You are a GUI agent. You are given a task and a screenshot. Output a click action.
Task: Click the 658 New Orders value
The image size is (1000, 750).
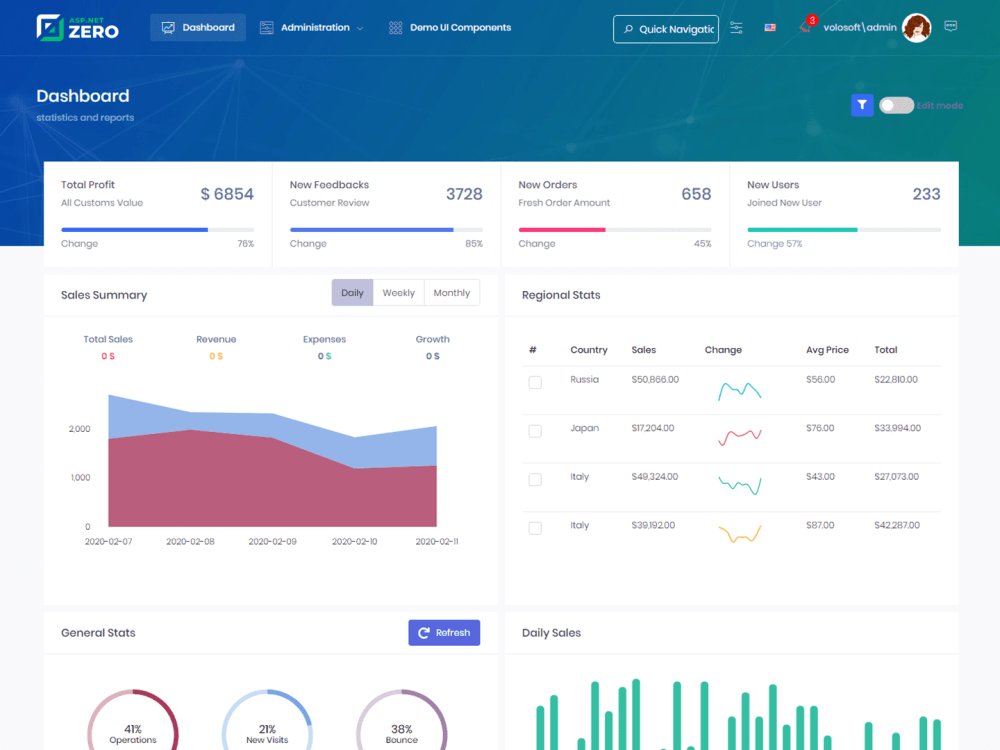tap(696, 194)
